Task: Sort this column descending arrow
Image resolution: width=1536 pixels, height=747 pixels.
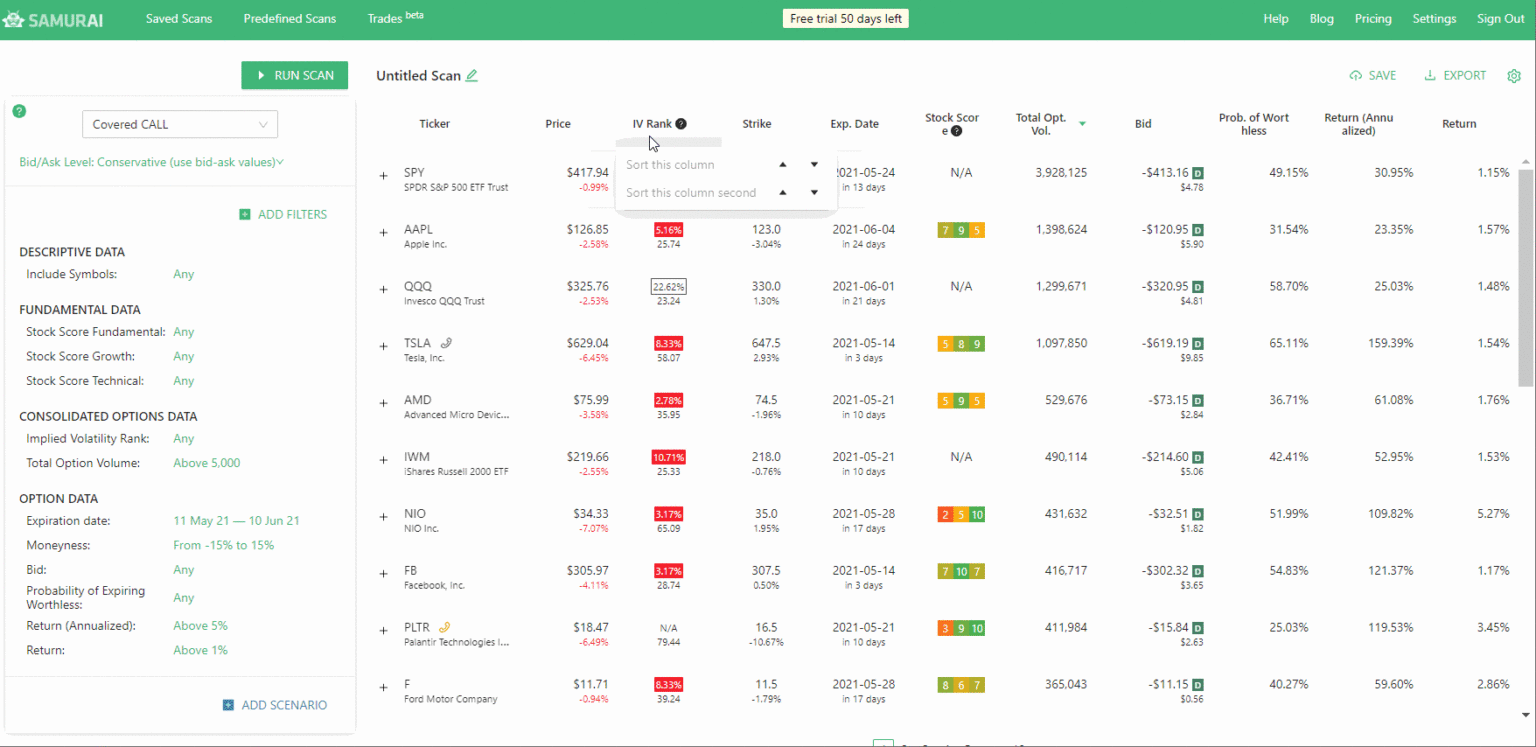Action: (814, 164)
